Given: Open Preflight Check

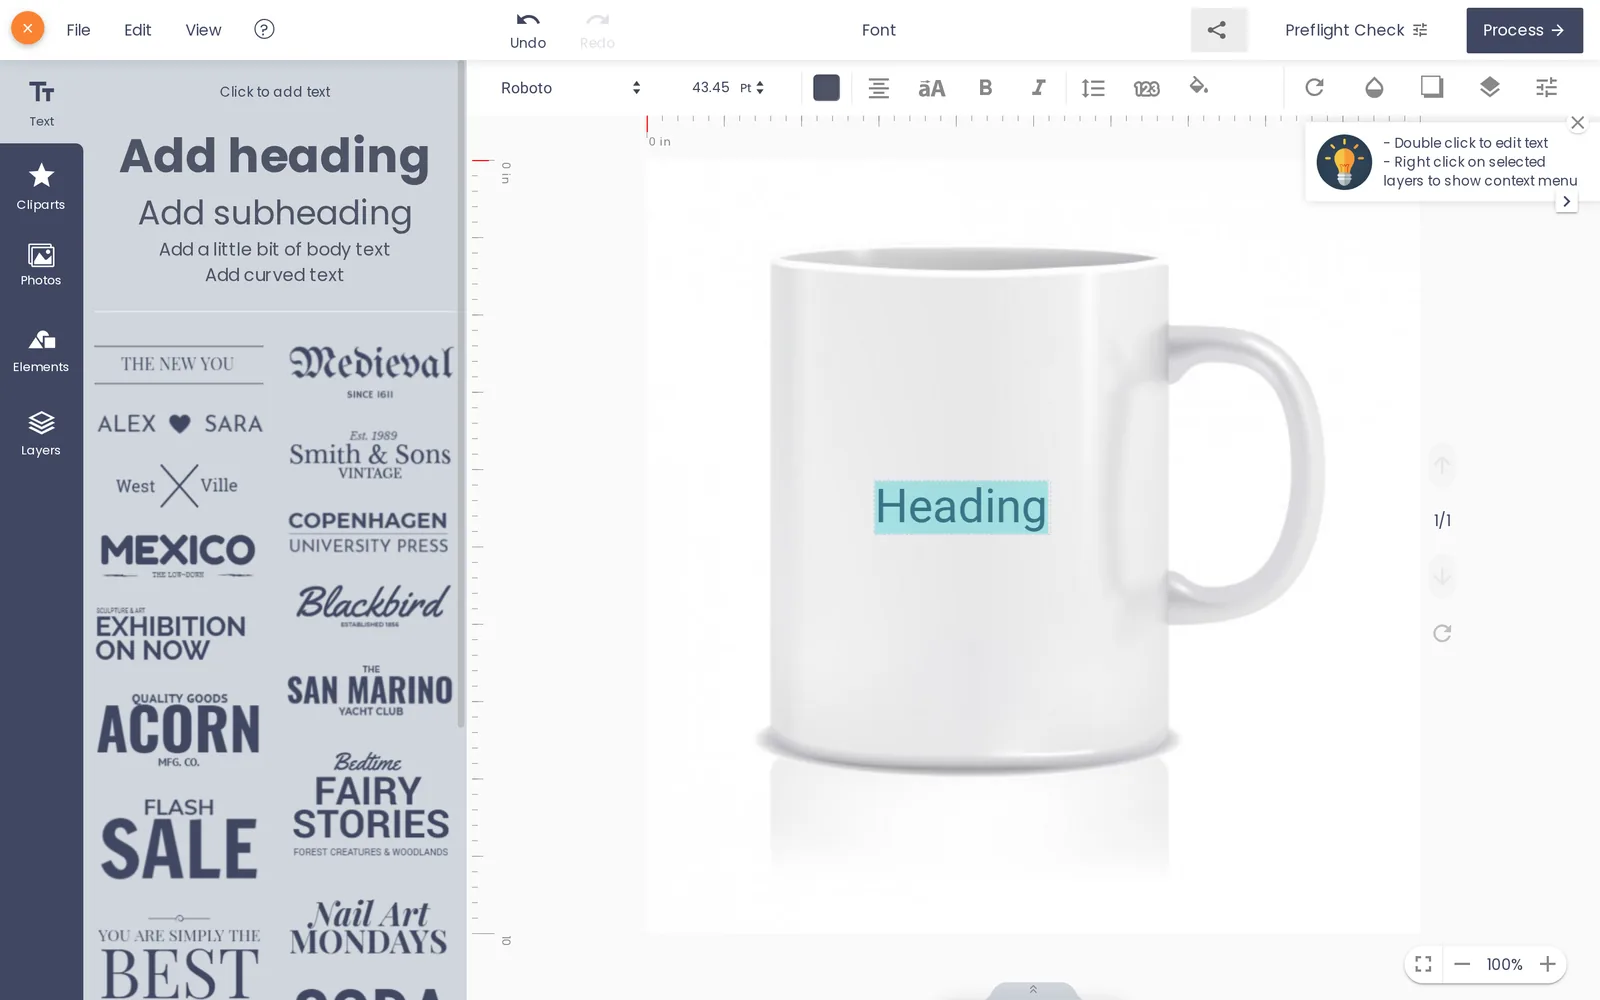Looking at the screenshot, I should point(1356,30).
